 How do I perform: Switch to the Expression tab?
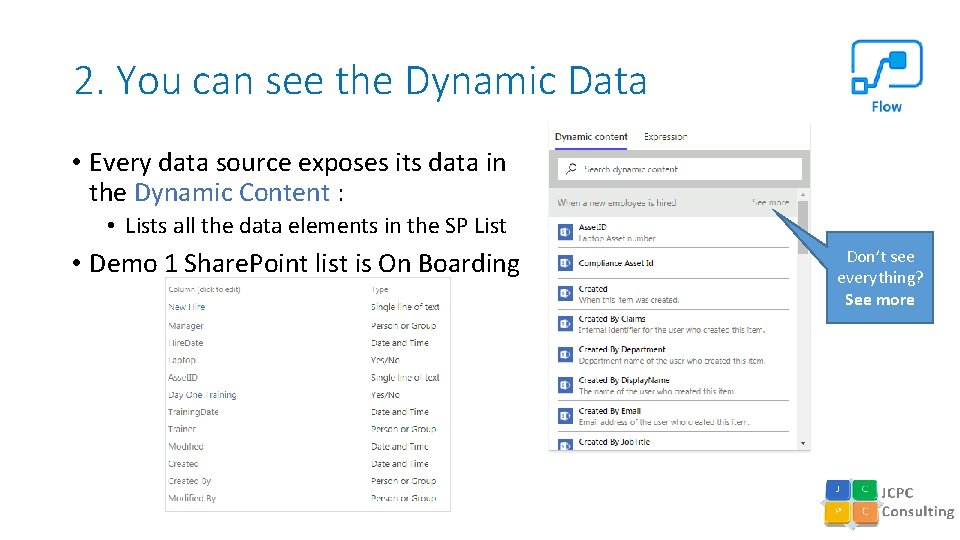[x=666, y=137]
